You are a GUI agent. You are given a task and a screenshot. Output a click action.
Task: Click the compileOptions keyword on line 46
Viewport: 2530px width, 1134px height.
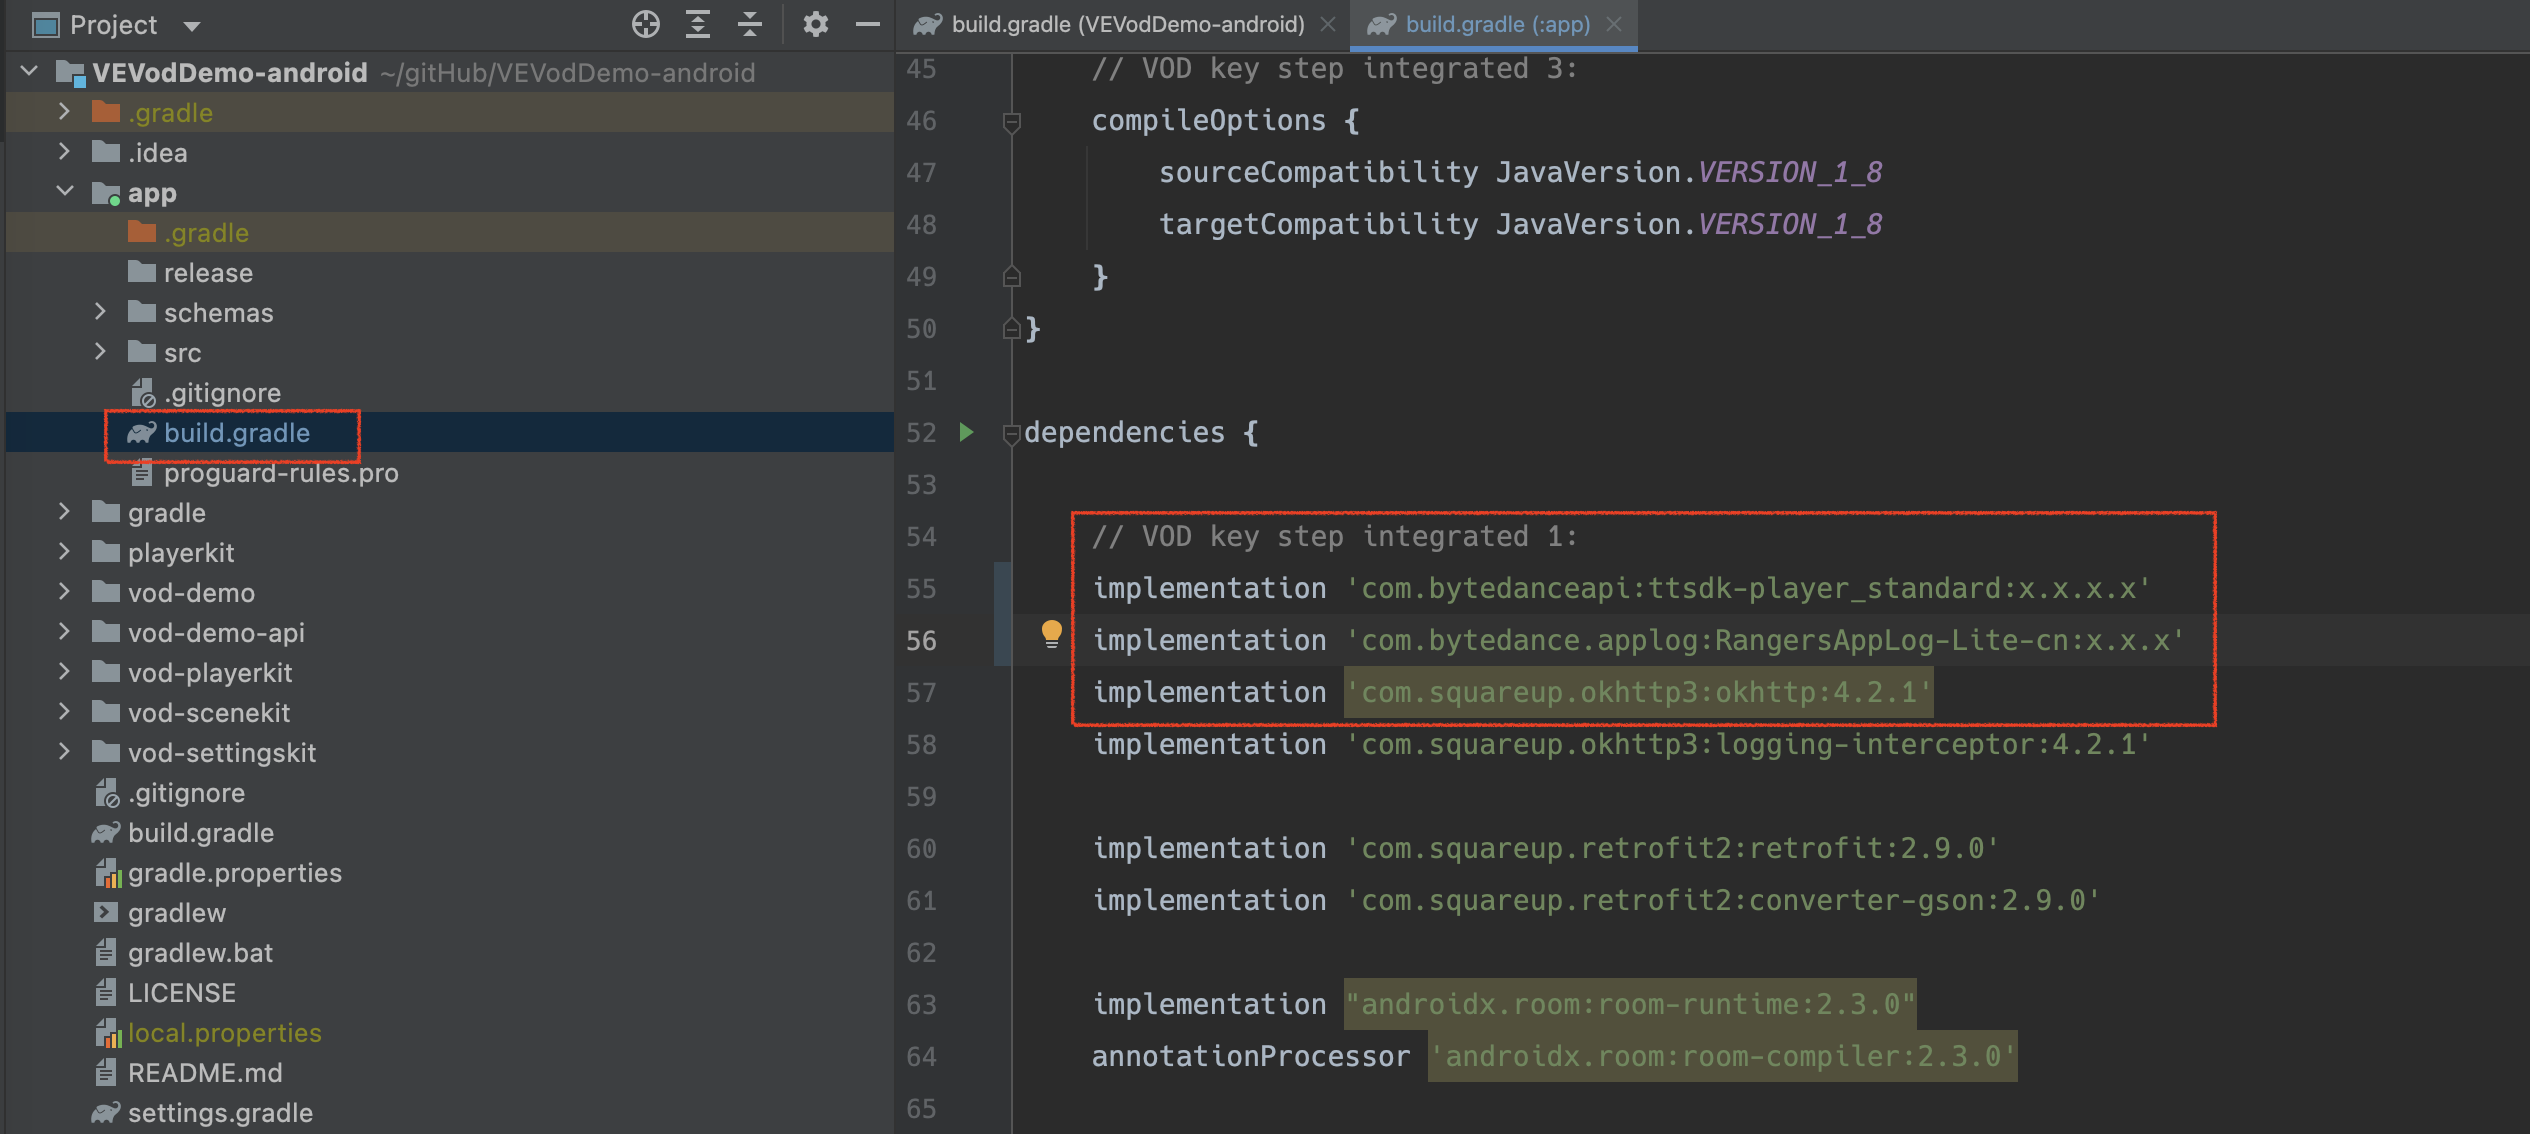coord(1208,121)
